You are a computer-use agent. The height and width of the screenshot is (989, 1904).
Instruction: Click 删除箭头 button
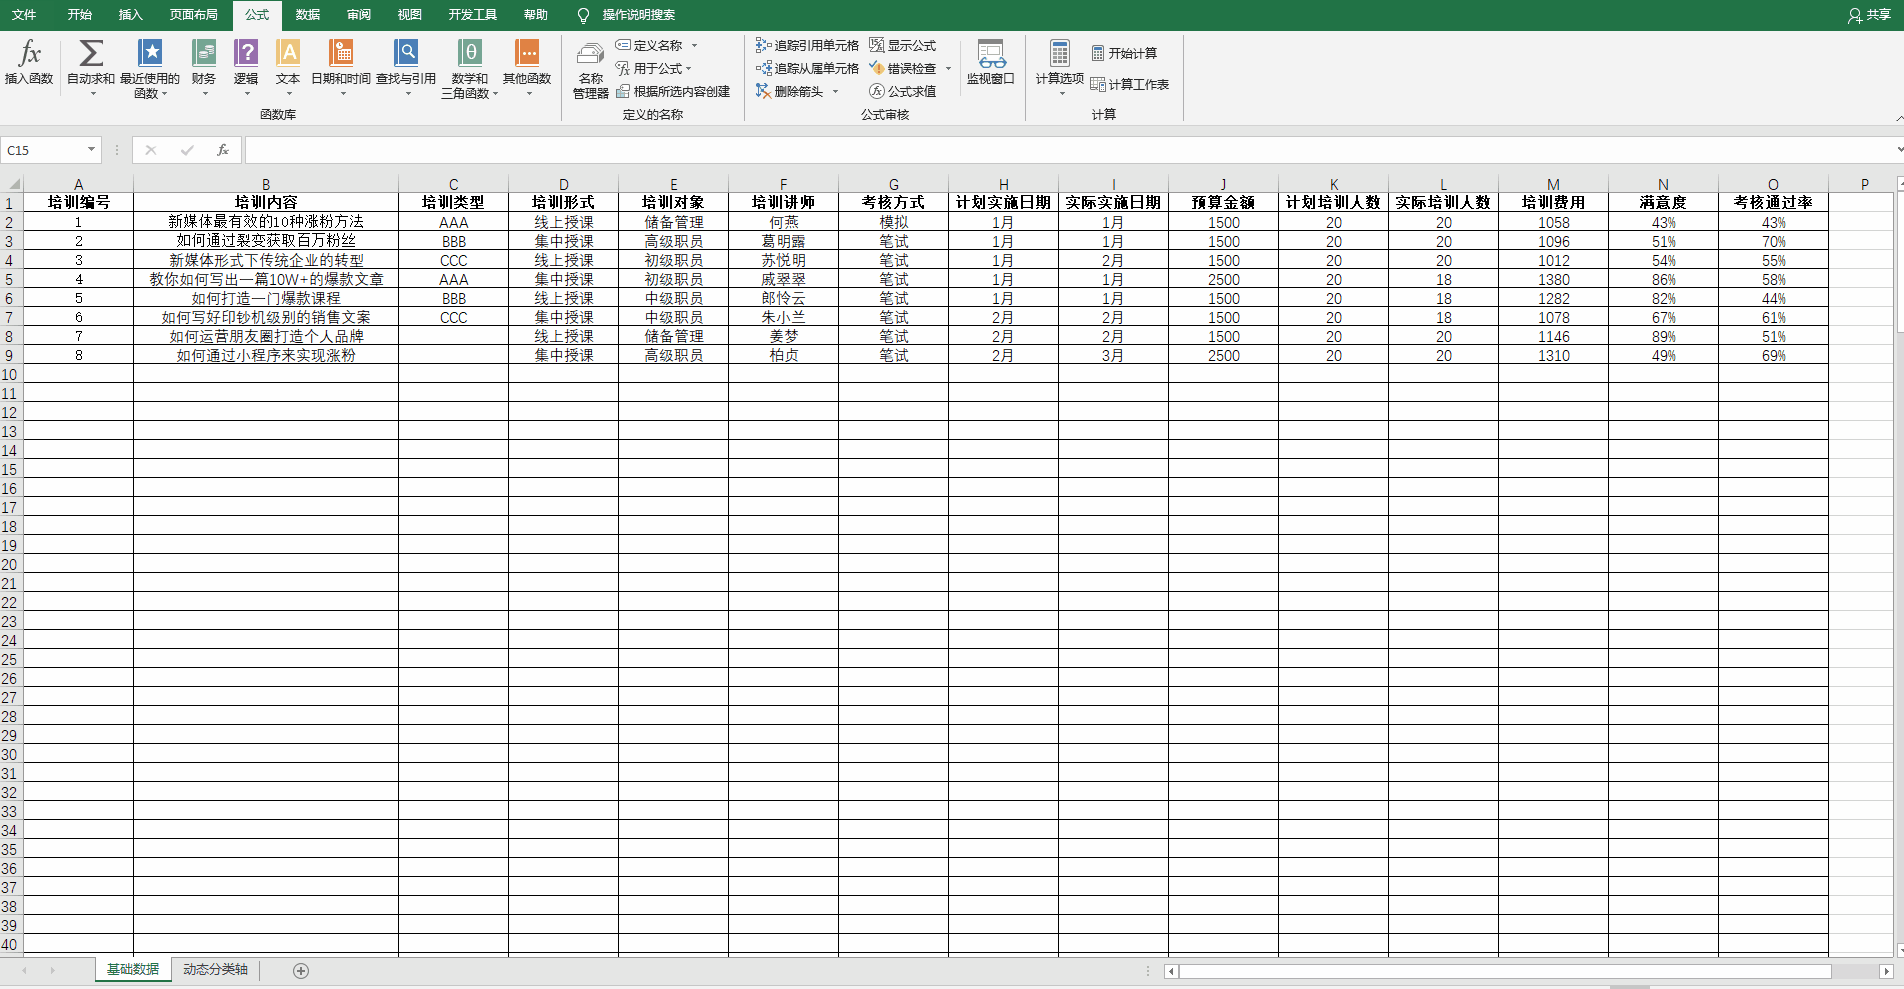(790, 91)
